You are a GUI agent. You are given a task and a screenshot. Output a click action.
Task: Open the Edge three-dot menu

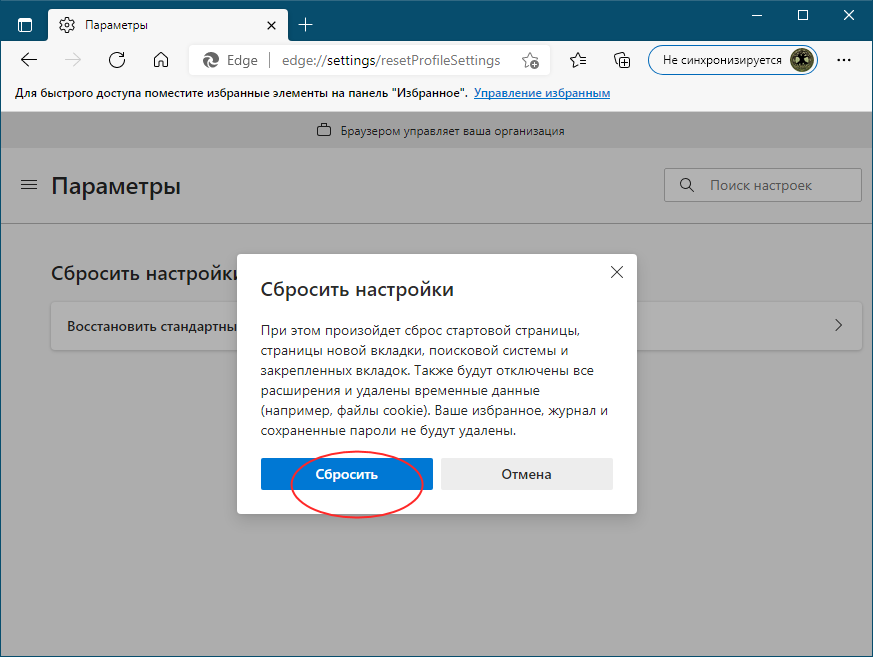(844, 60)
